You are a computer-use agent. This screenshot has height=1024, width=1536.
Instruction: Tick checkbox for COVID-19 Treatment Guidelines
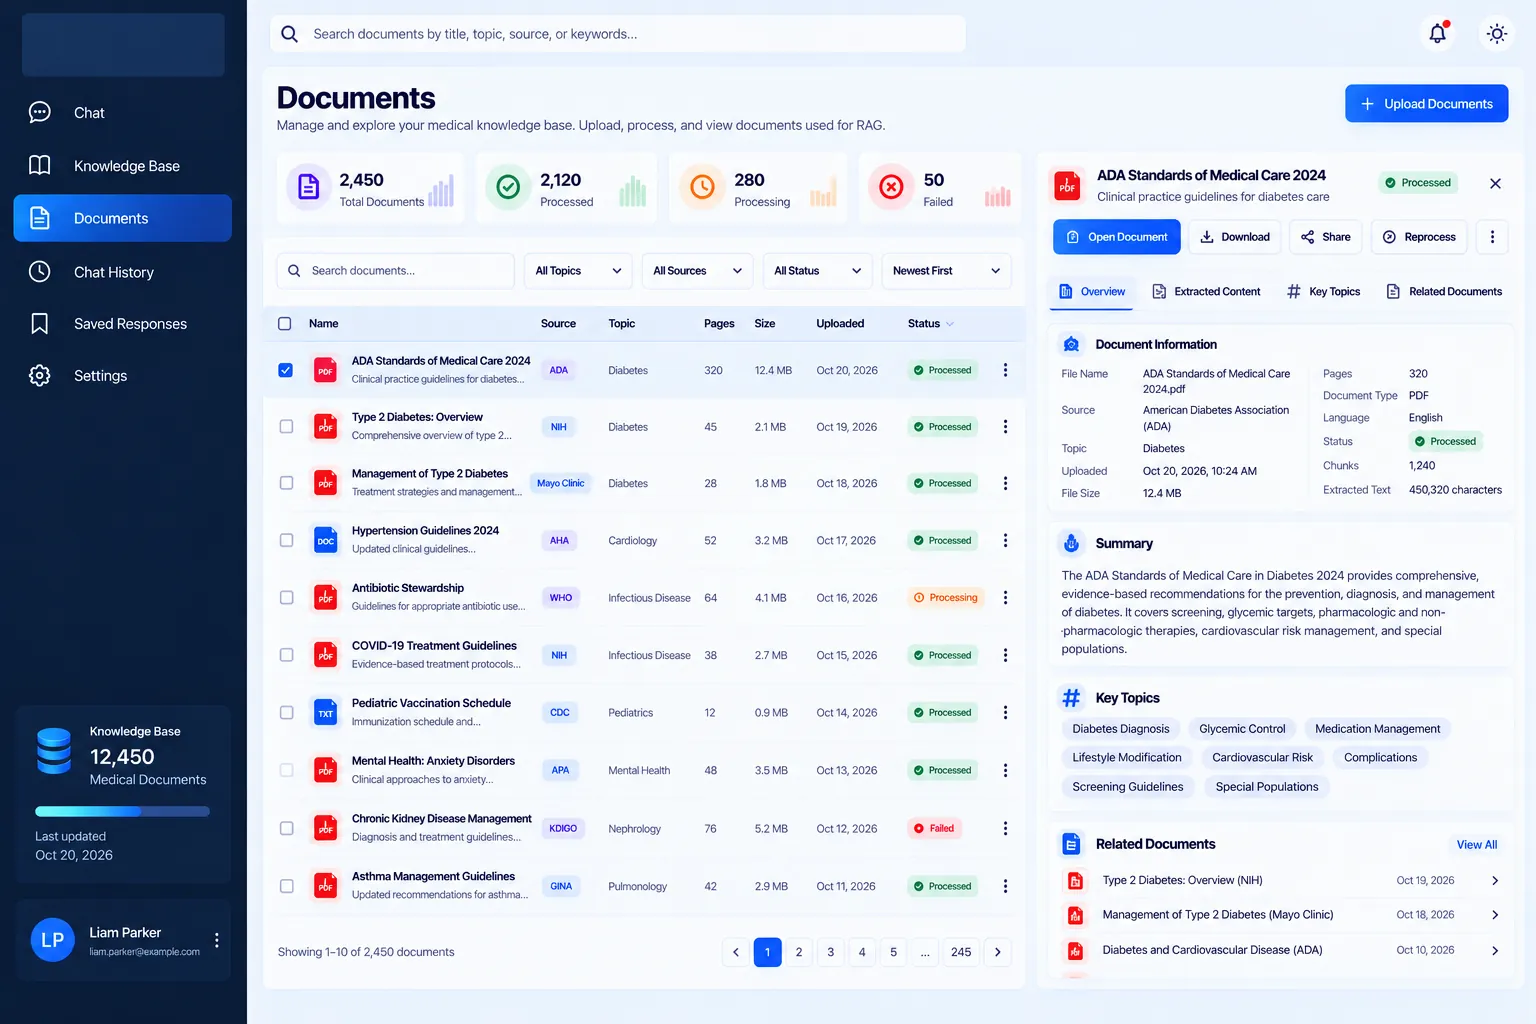point(286,655)
